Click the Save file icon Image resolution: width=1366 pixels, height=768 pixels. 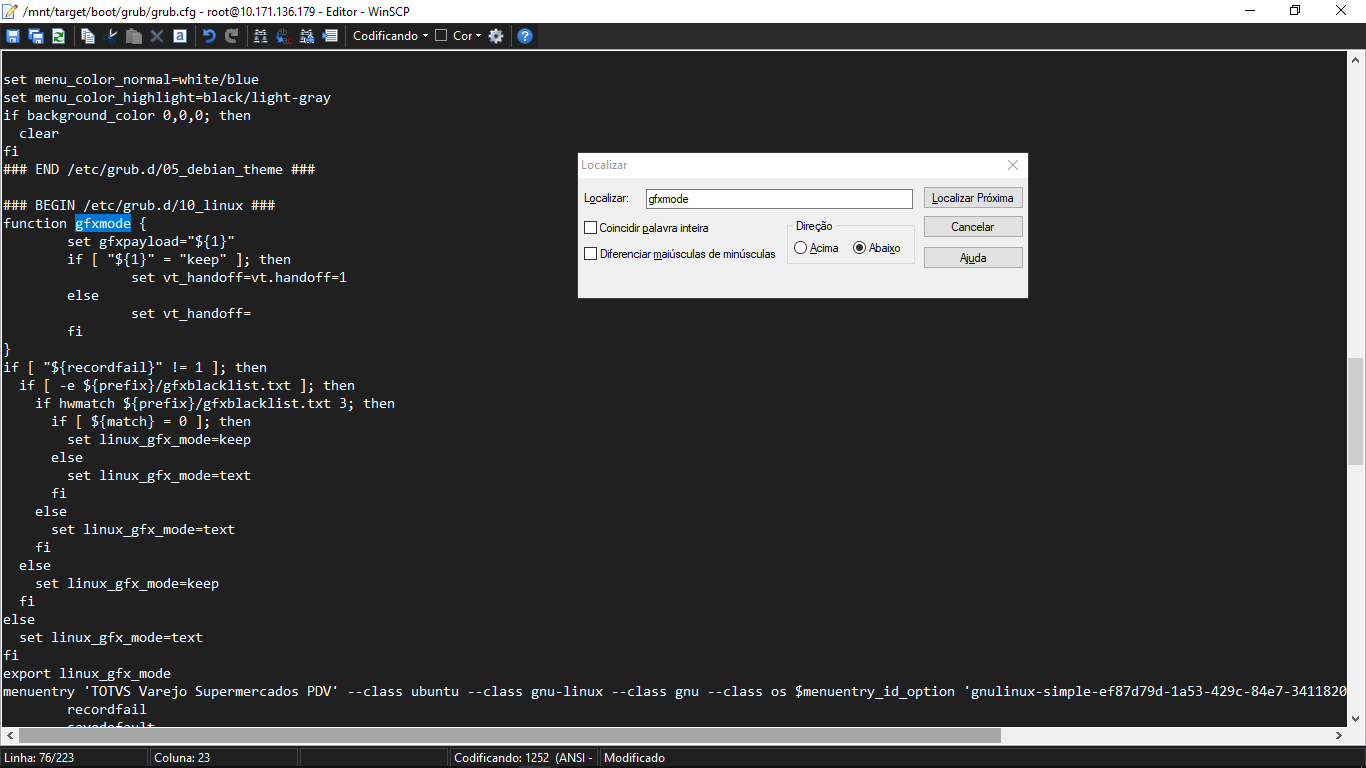[13, 36]
